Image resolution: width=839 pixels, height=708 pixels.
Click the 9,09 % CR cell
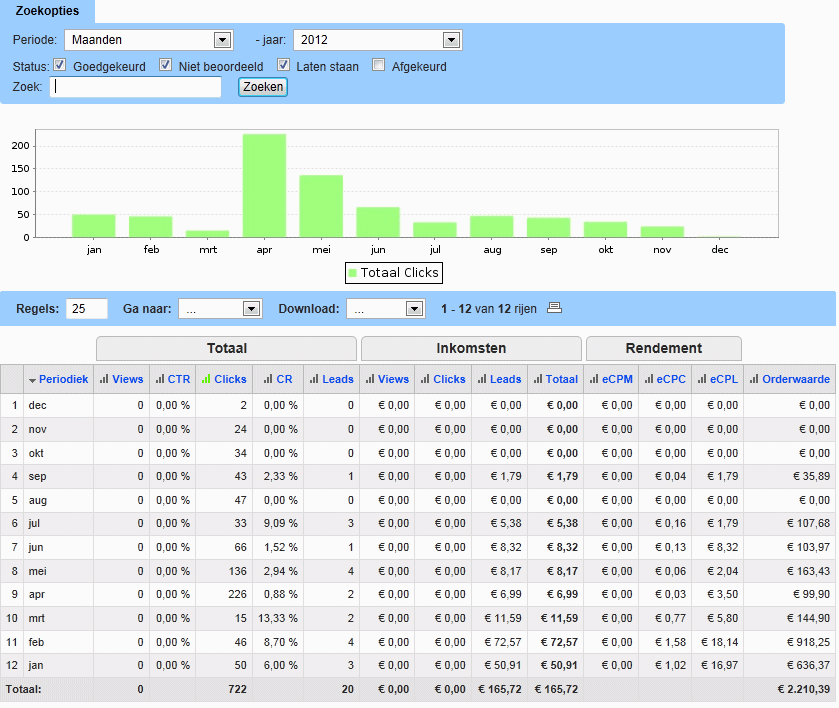click(280, 523)
